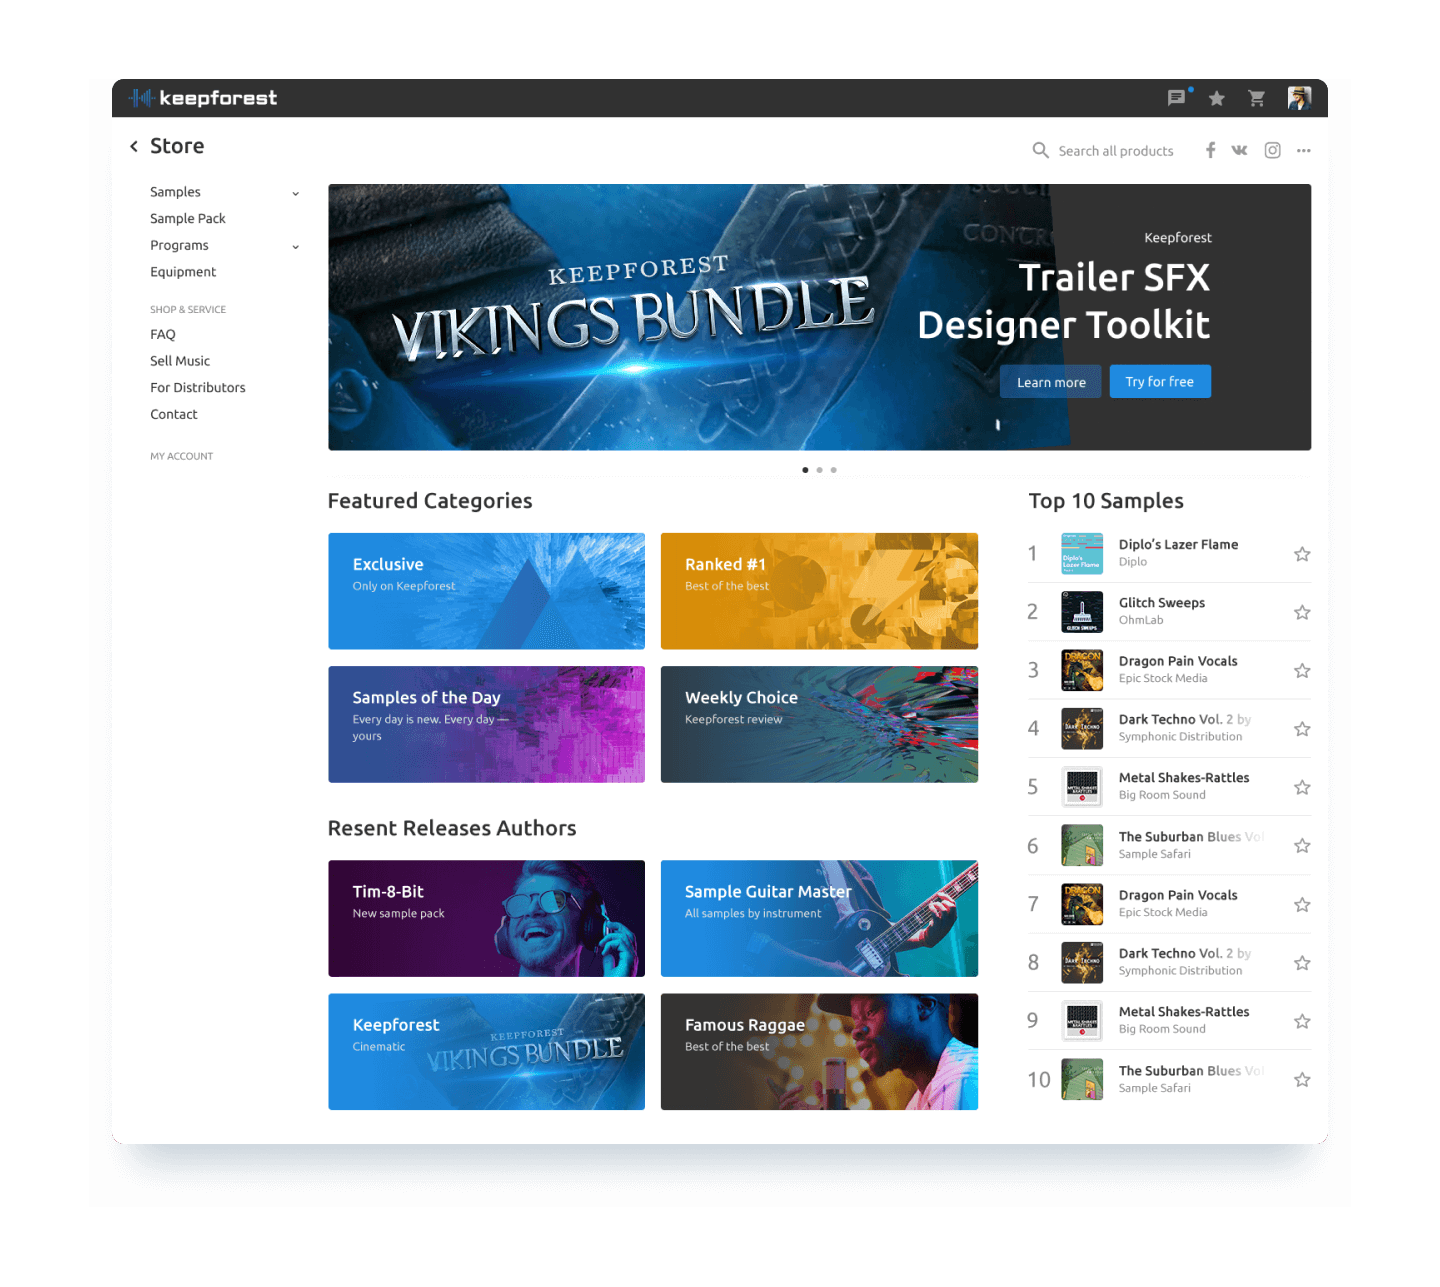Screen dimensions: 1440x1287
Task: Star rank 7 Dragon Pain Vocals
Action: pyautogui.click(x=1302, y=904)
